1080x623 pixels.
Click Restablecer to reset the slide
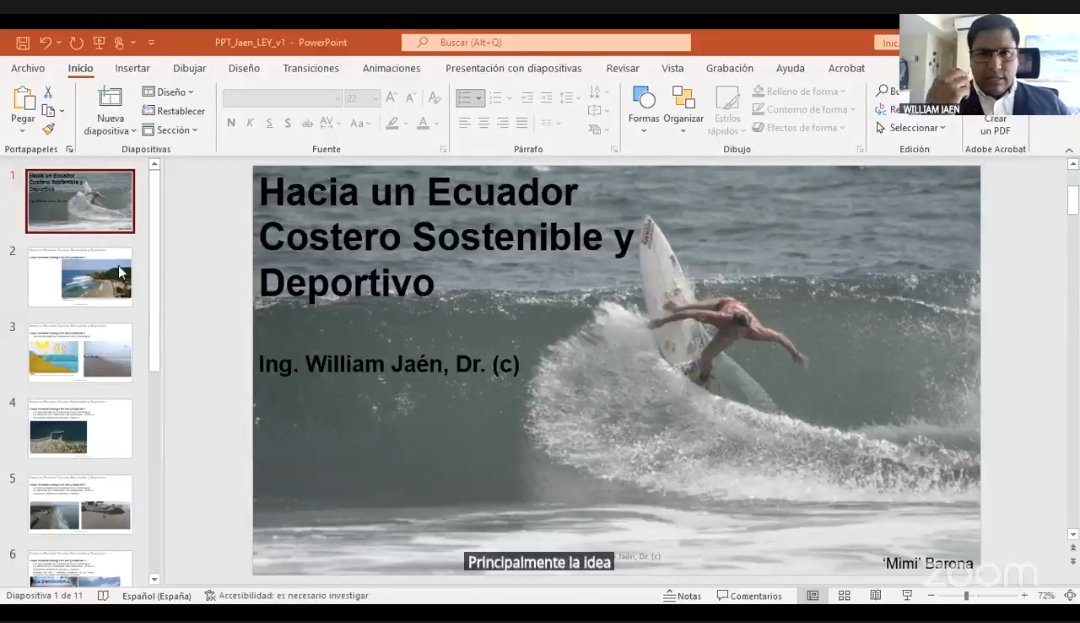point(174,111)
